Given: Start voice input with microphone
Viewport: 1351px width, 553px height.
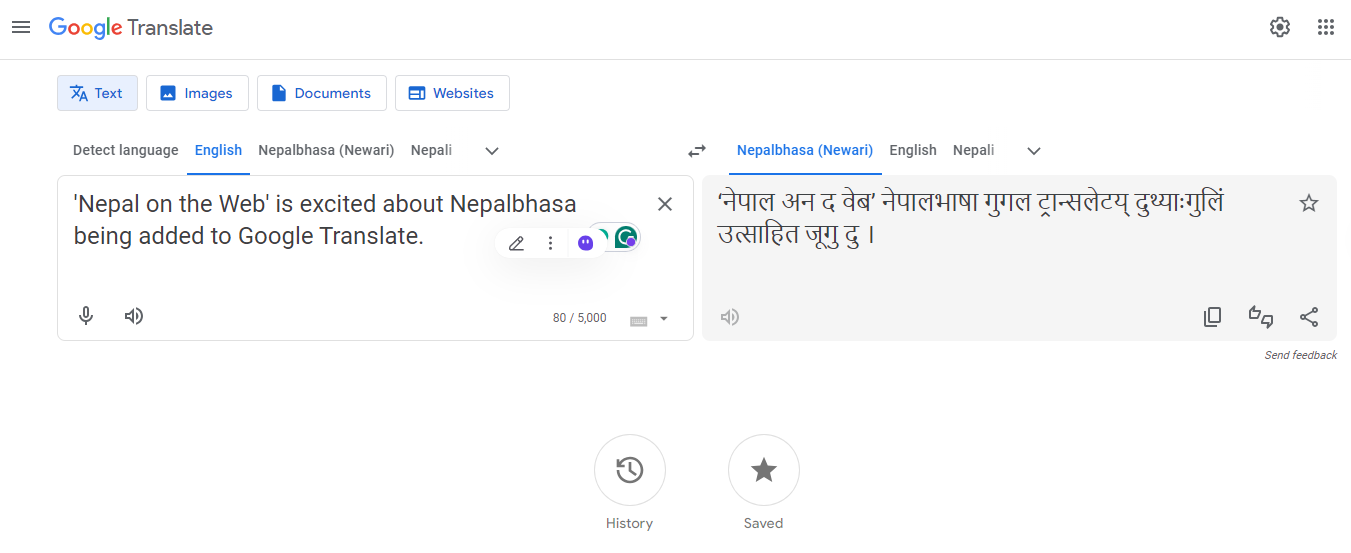Looking at the screenshot, I should tap(86, 316).
